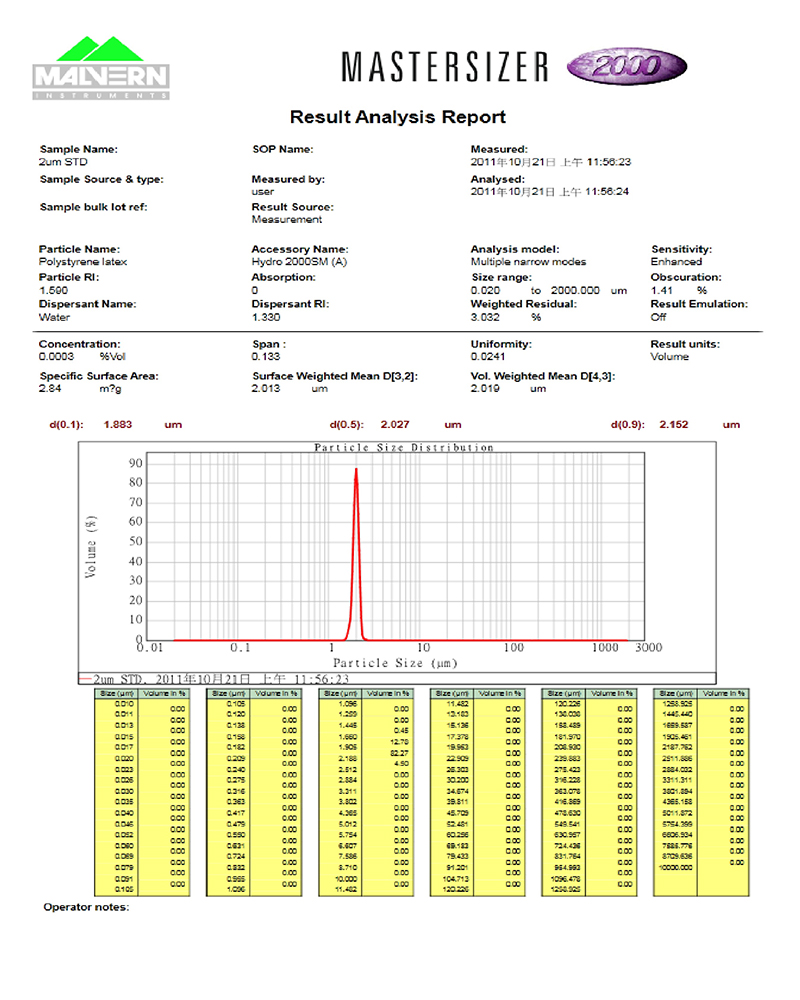This screenshot has height=1000, width=800.
Task: Click the 'Specific Surface Area:' label
Action: coord(99,376)
